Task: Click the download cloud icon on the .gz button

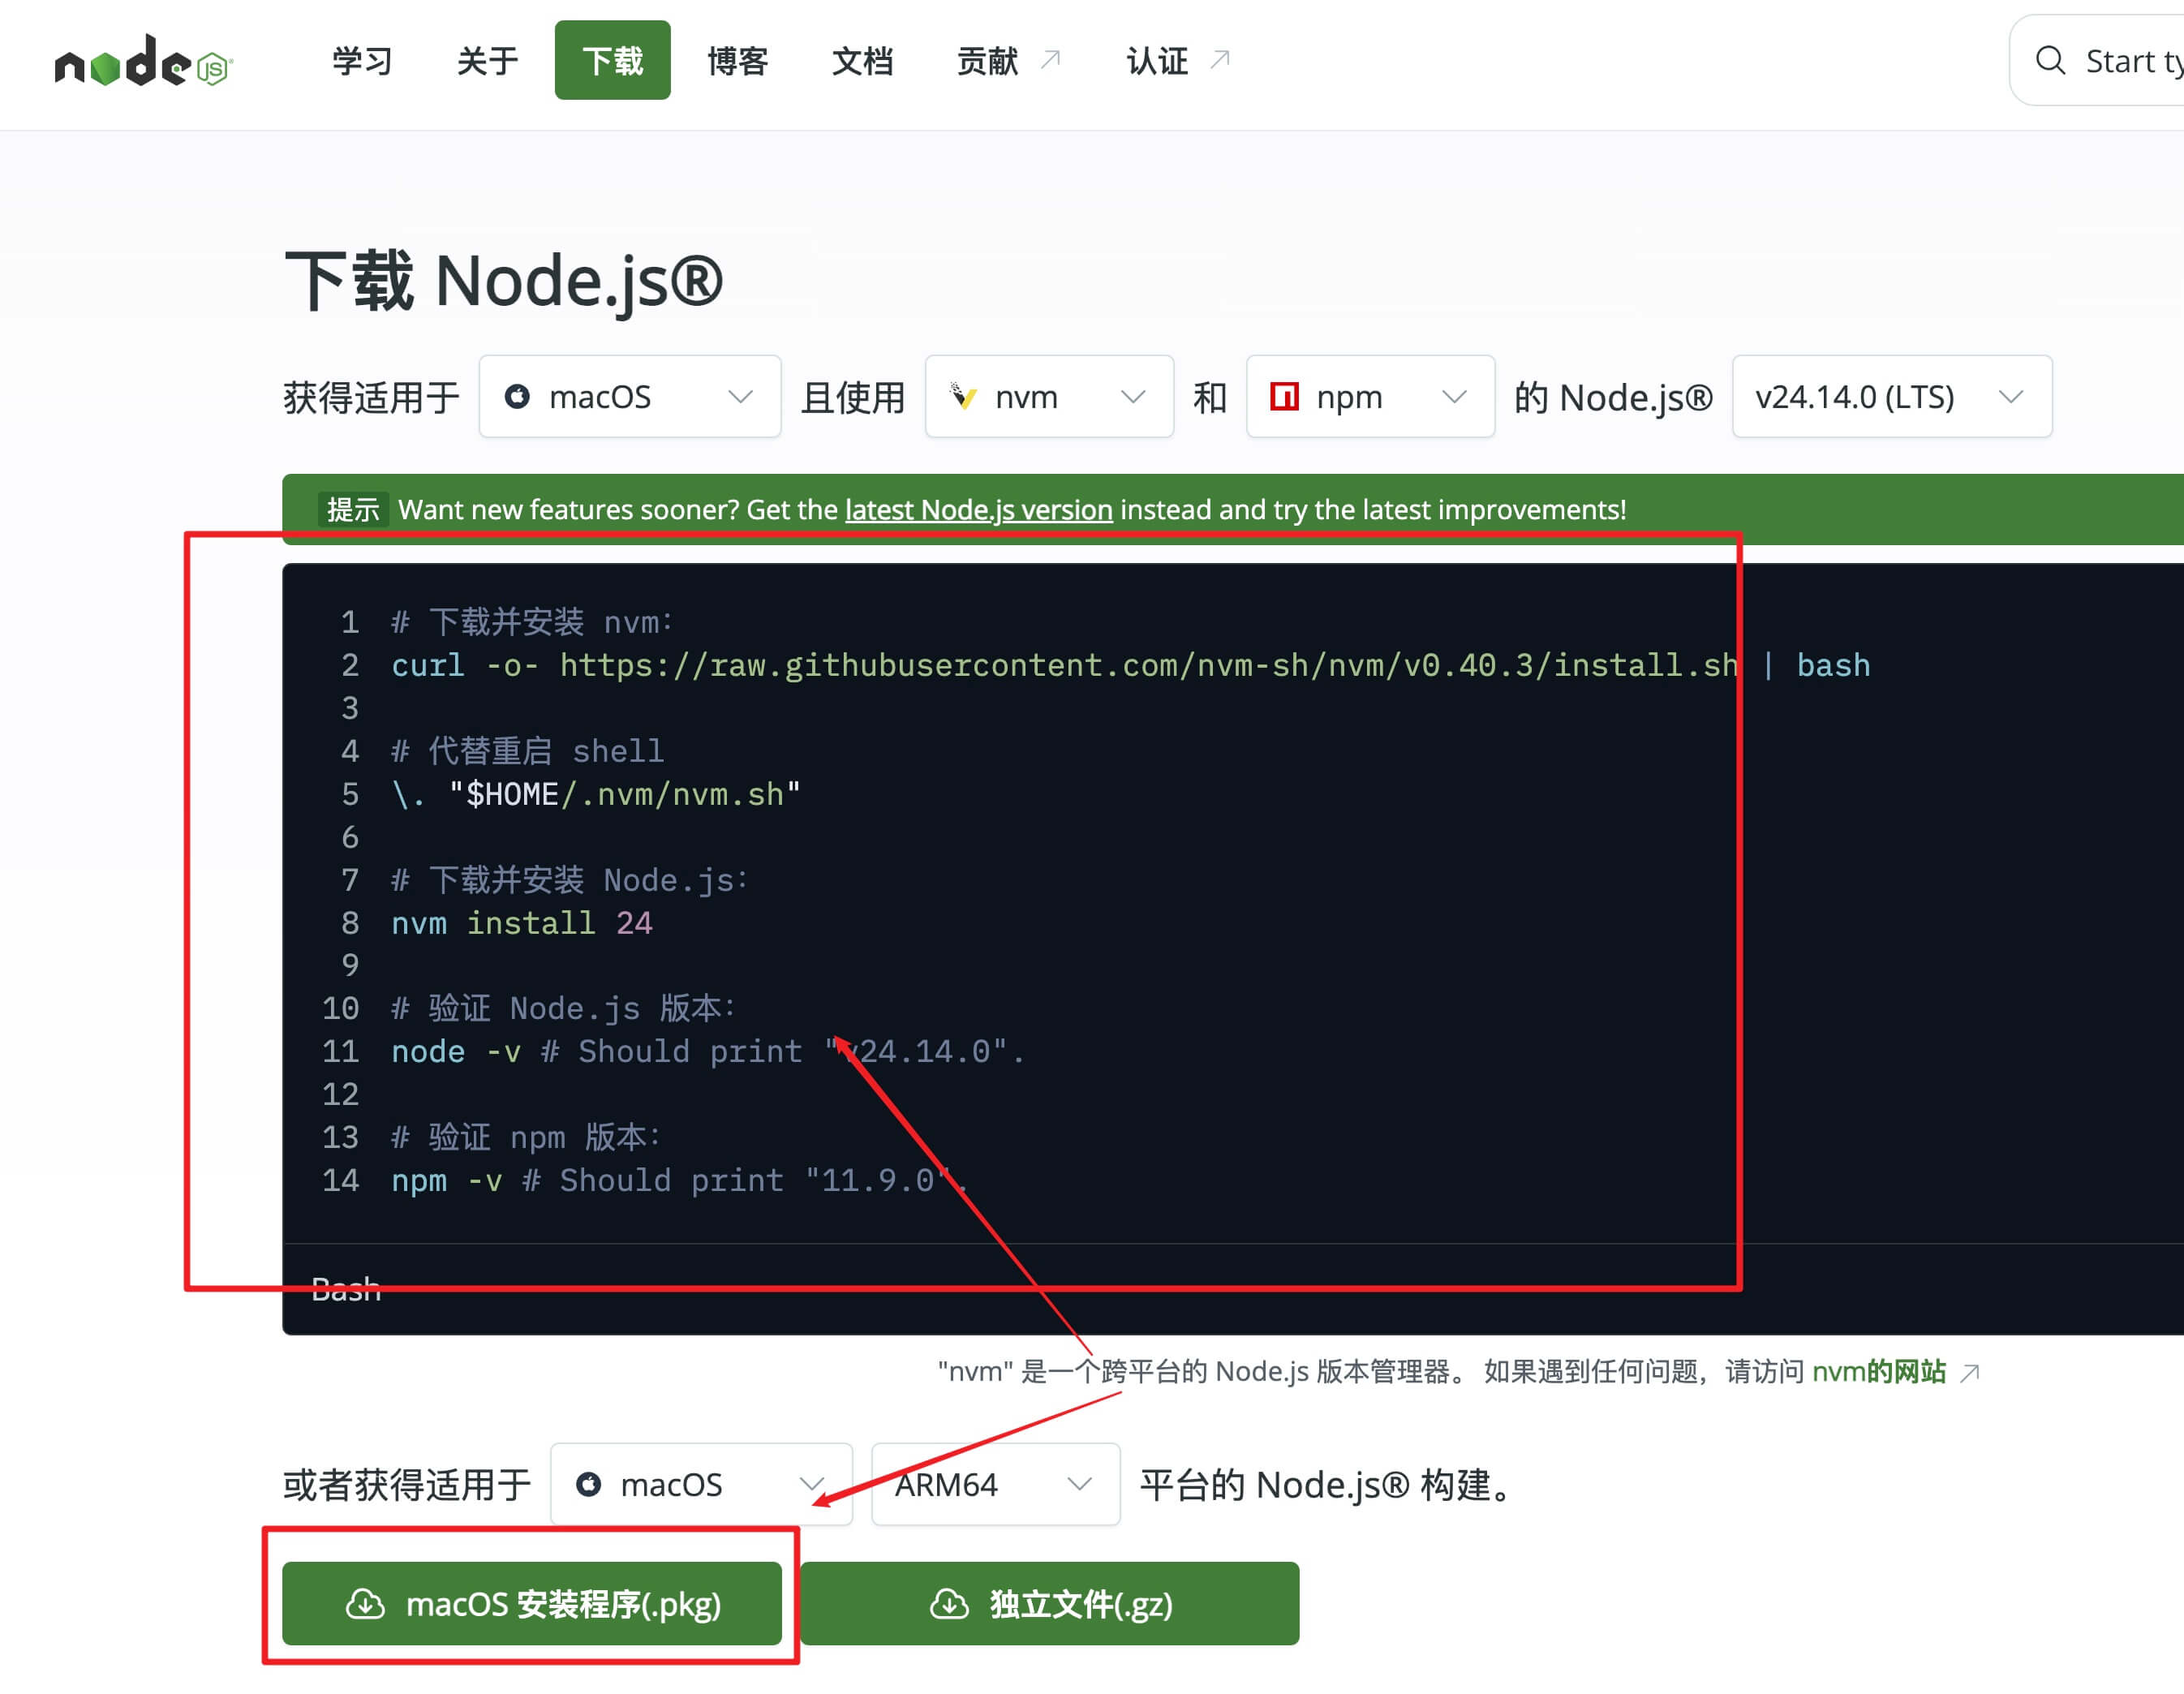Action: click(949, 1604)
